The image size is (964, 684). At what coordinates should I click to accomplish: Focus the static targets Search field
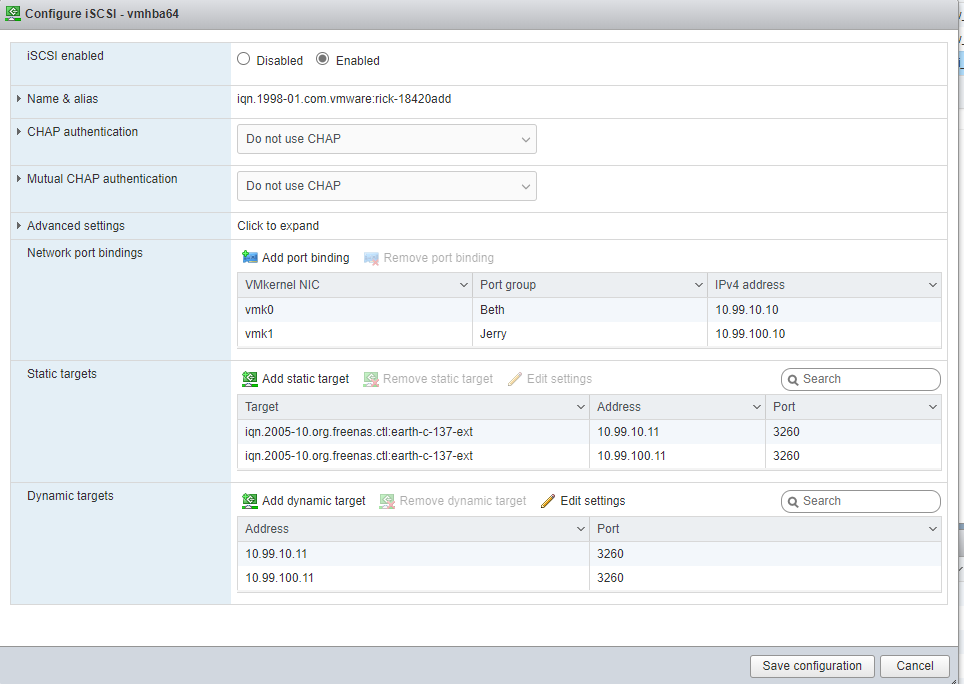pos(861,379)
